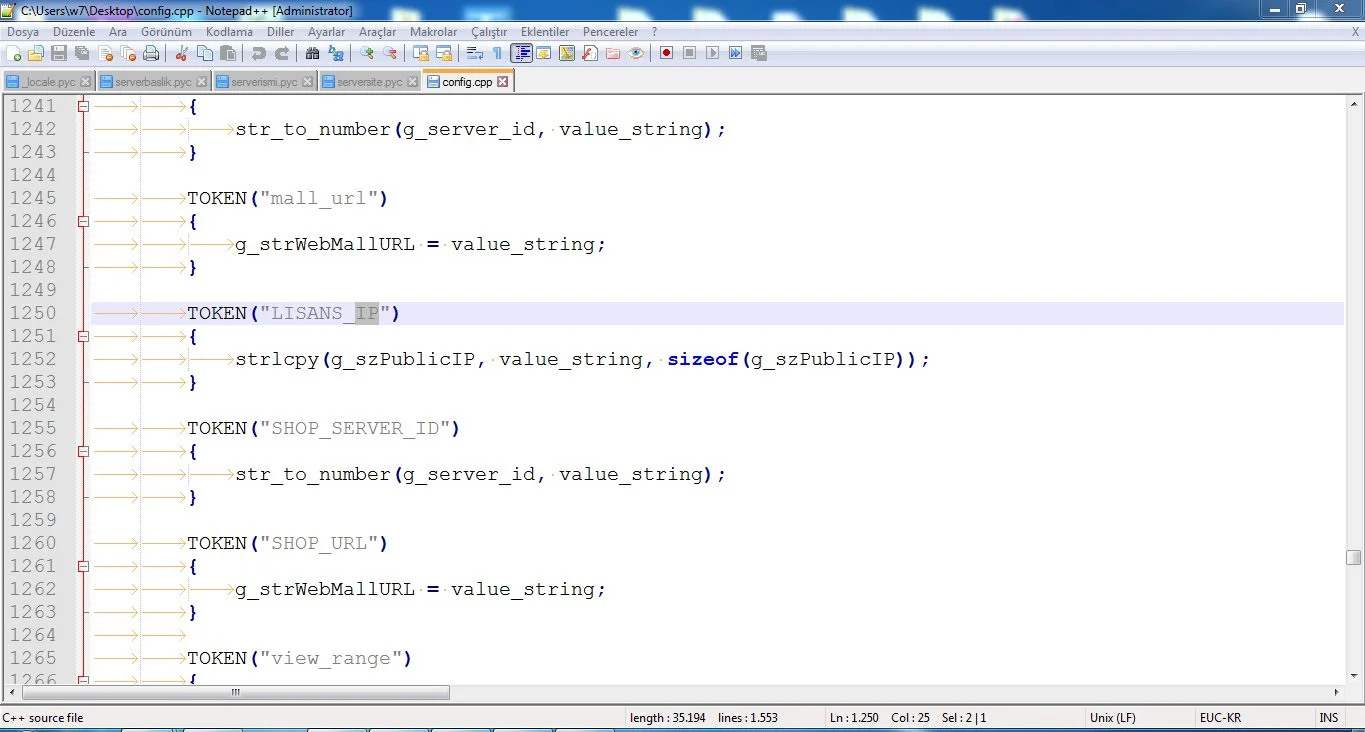Image resolution: width=1365 pixels, height=732 pixels.
Task: Collapse the code block at line 1251
Action: (83, 336)
